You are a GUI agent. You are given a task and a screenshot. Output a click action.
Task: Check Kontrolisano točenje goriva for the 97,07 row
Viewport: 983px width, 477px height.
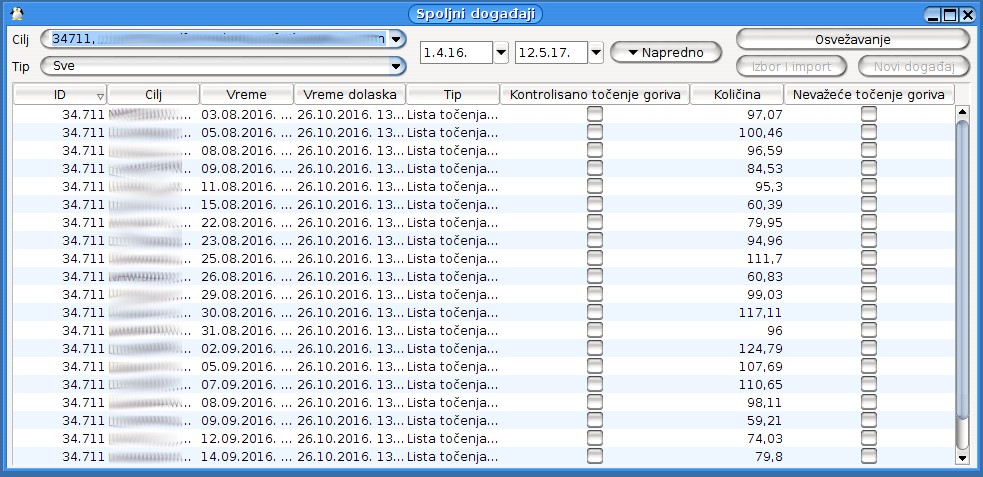click(x=595, y=115)
